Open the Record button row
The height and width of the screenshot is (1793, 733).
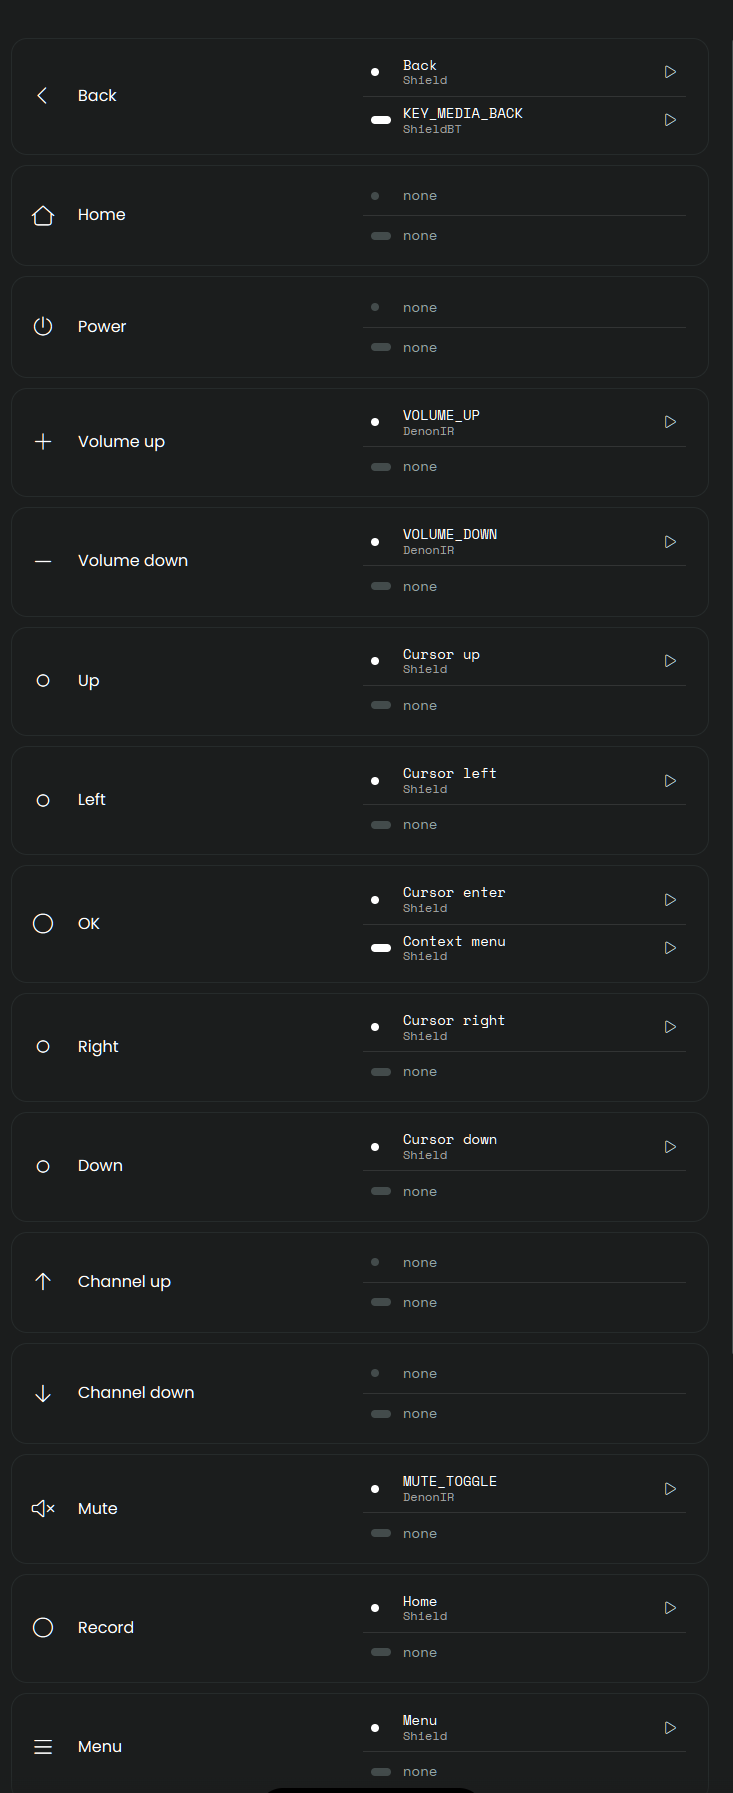tap(105, 1628)
